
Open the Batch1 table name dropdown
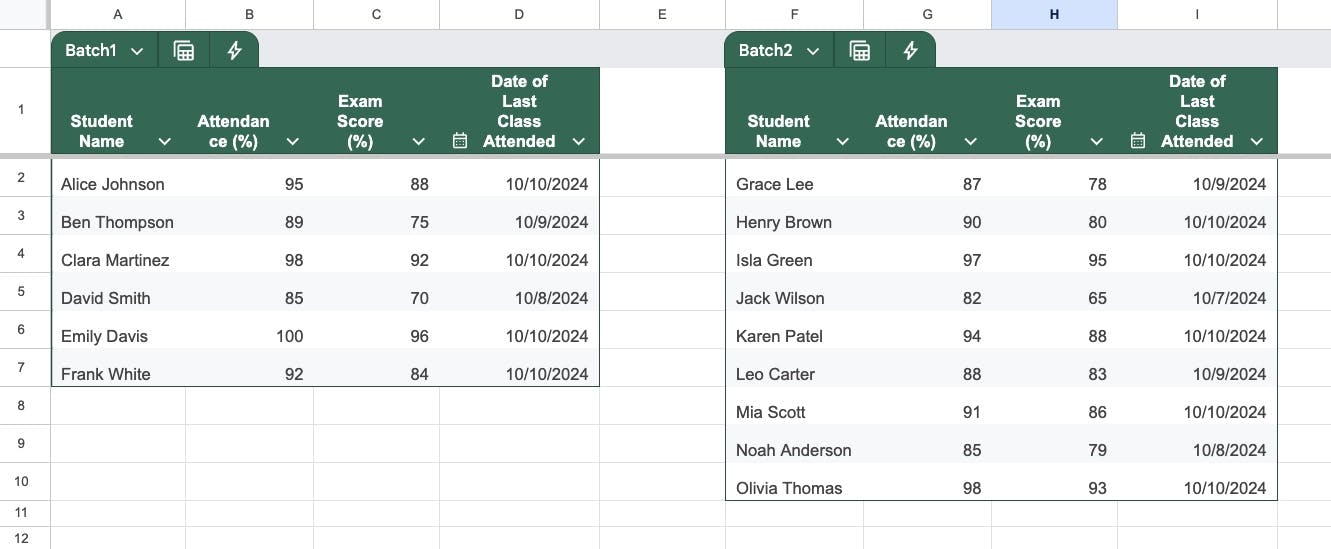[x=137, y=51]
